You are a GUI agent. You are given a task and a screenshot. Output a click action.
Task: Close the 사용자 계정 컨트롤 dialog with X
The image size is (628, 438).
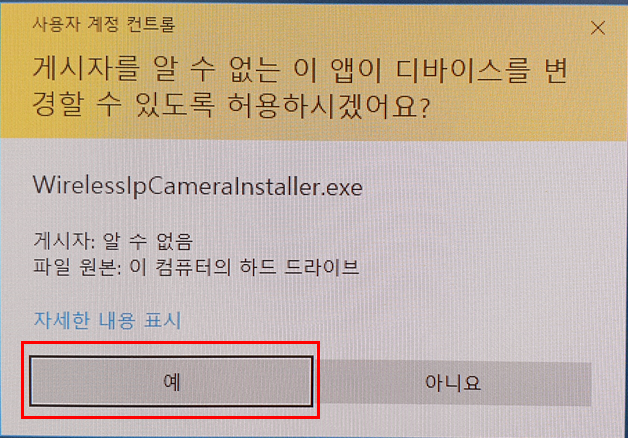click(598, 28)
